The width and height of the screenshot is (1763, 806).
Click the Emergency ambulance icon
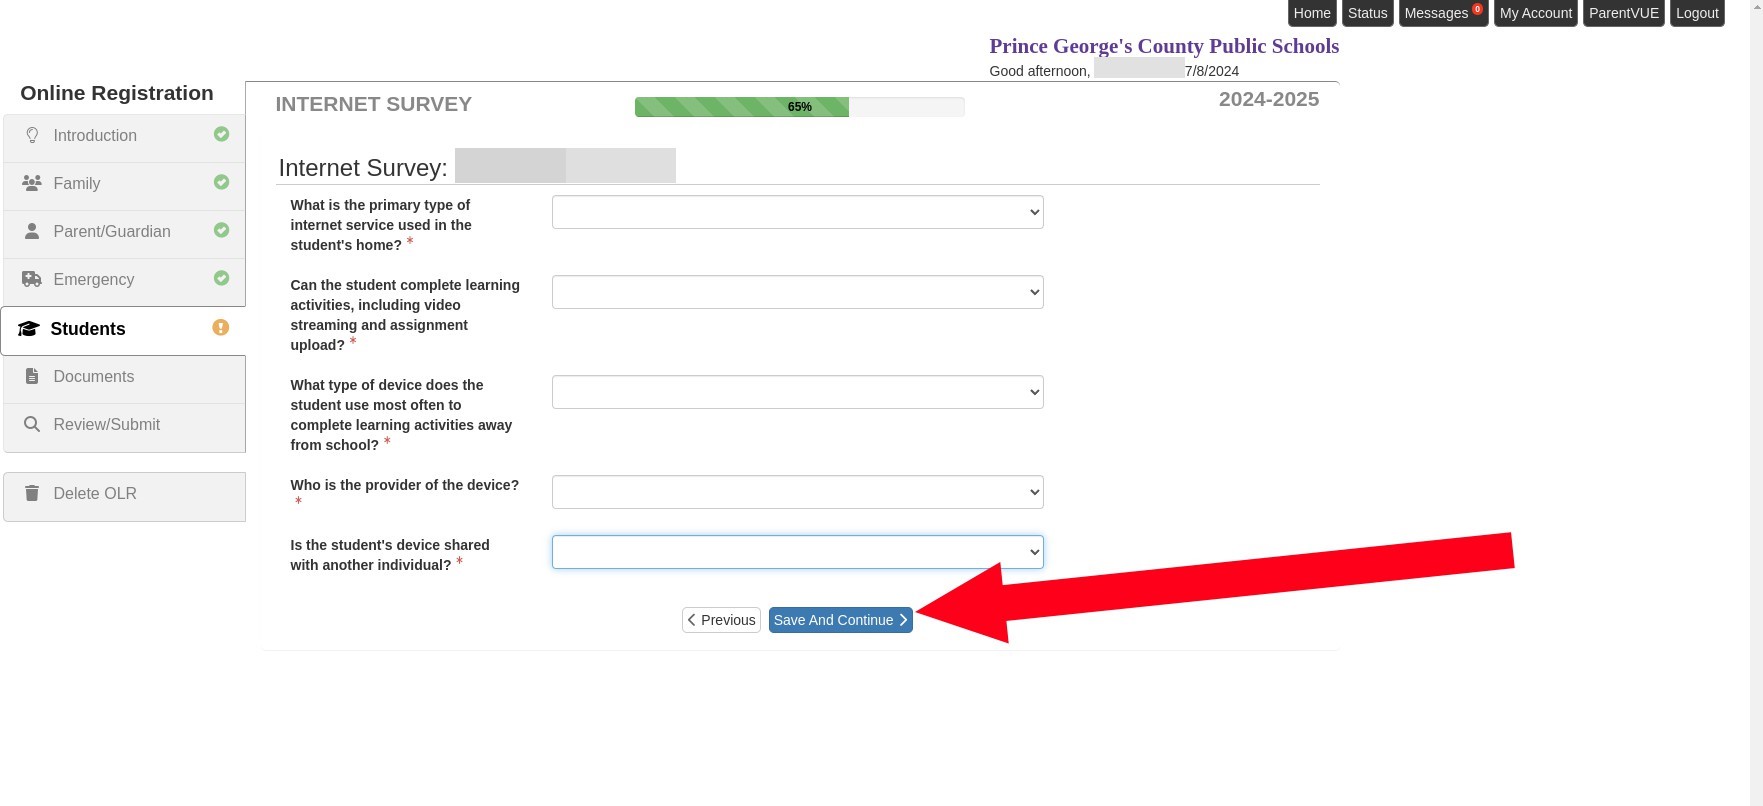point(32,279)
